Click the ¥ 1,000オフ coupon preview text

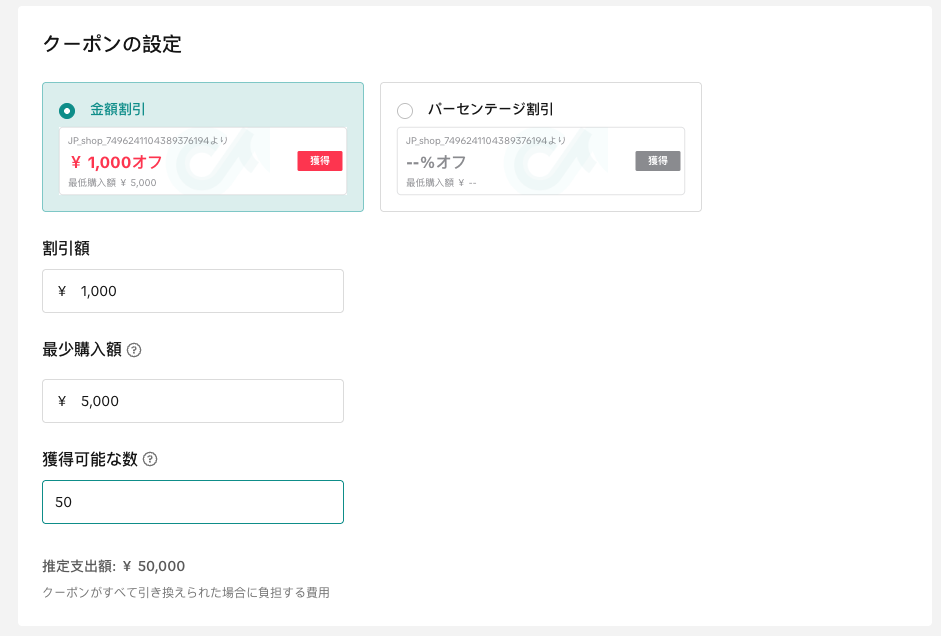[x=116, y=162]
